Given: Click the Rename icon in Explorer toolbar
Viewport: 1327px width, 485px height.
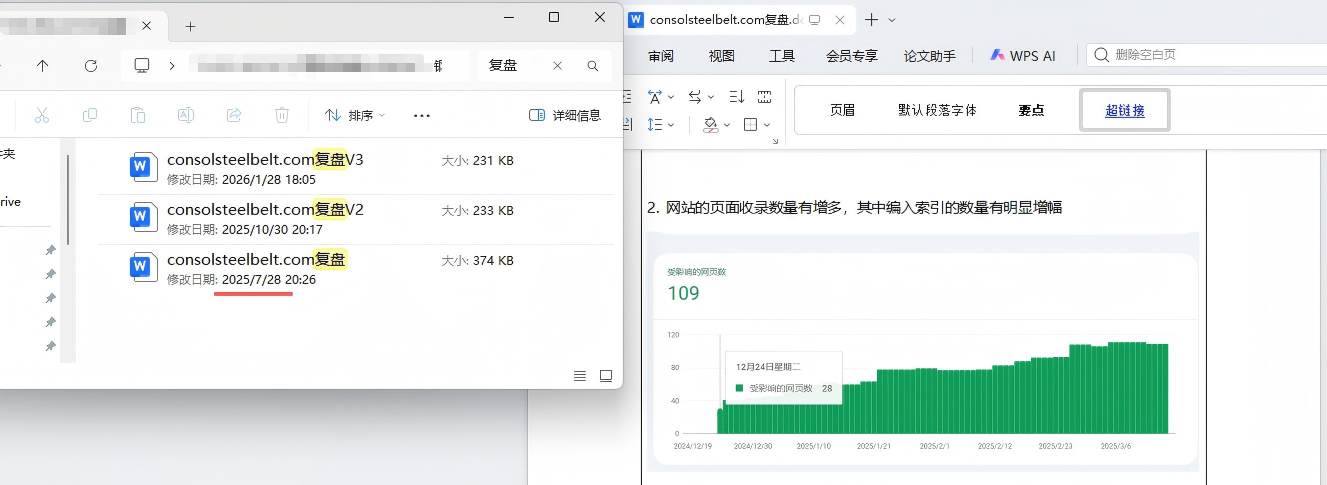Looking at the screenshot, I should click(186, 115).
